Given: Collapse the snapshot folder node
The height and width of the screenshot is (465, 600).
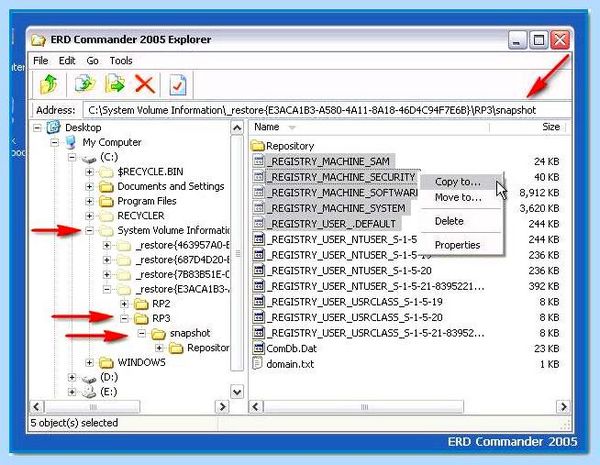Looking at the screenshot, I should pyautogui.click(x=142, y=333).
